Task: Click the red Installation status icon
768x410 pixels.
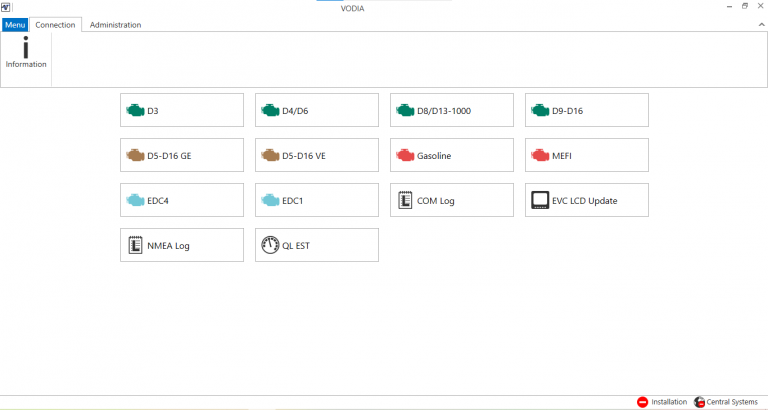Action: (x=642, y=402)
